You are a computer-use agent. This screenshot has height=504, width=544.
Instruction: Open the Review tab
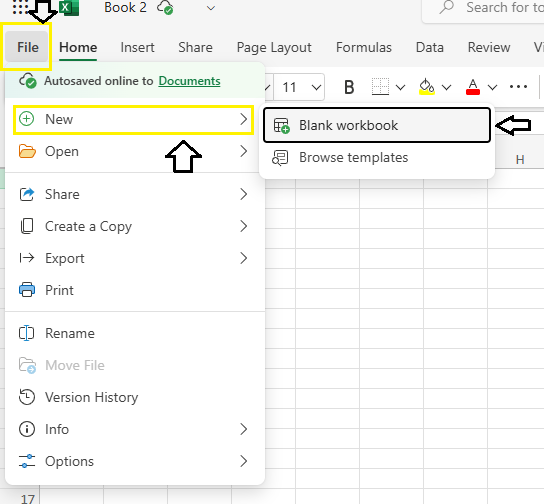coord(489,48)
